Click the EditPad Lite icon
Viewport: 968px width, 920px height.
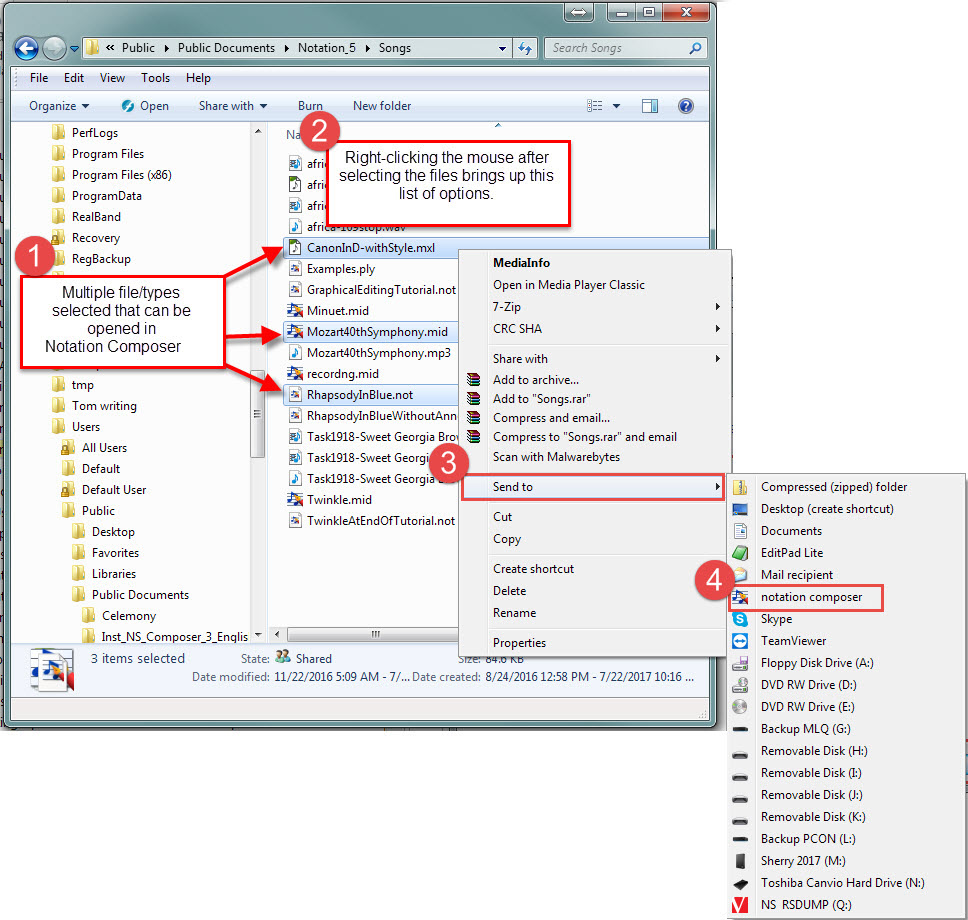(740, 553)
